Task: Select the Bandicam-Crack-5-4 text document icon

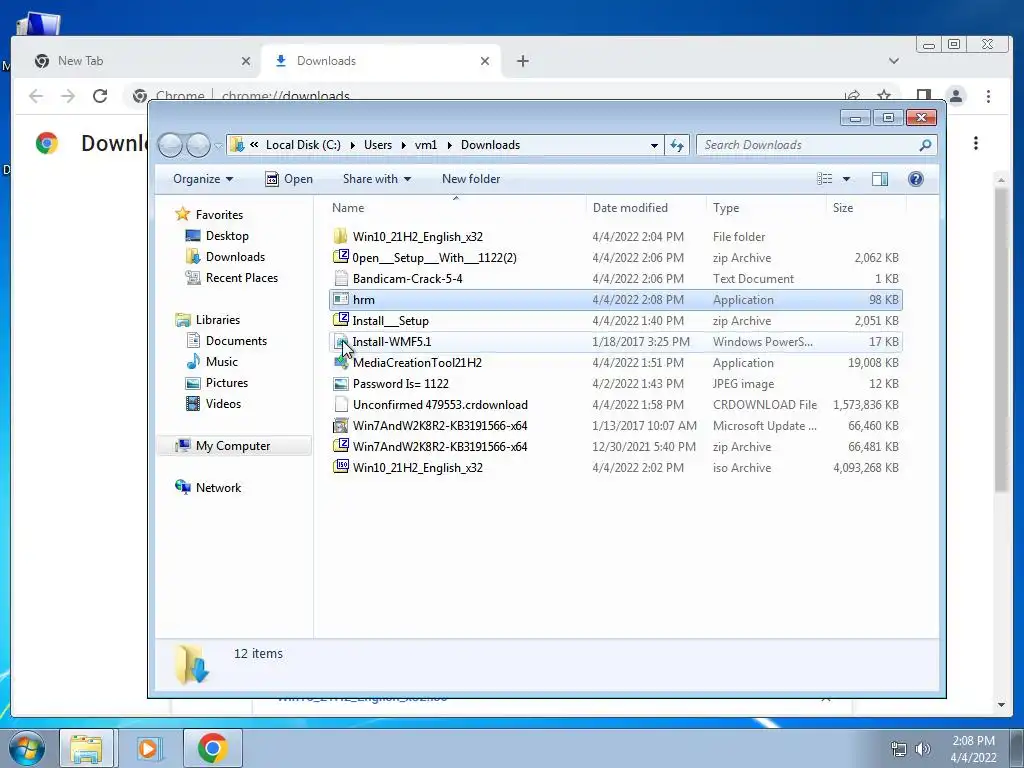Action: tap(340, 278)
